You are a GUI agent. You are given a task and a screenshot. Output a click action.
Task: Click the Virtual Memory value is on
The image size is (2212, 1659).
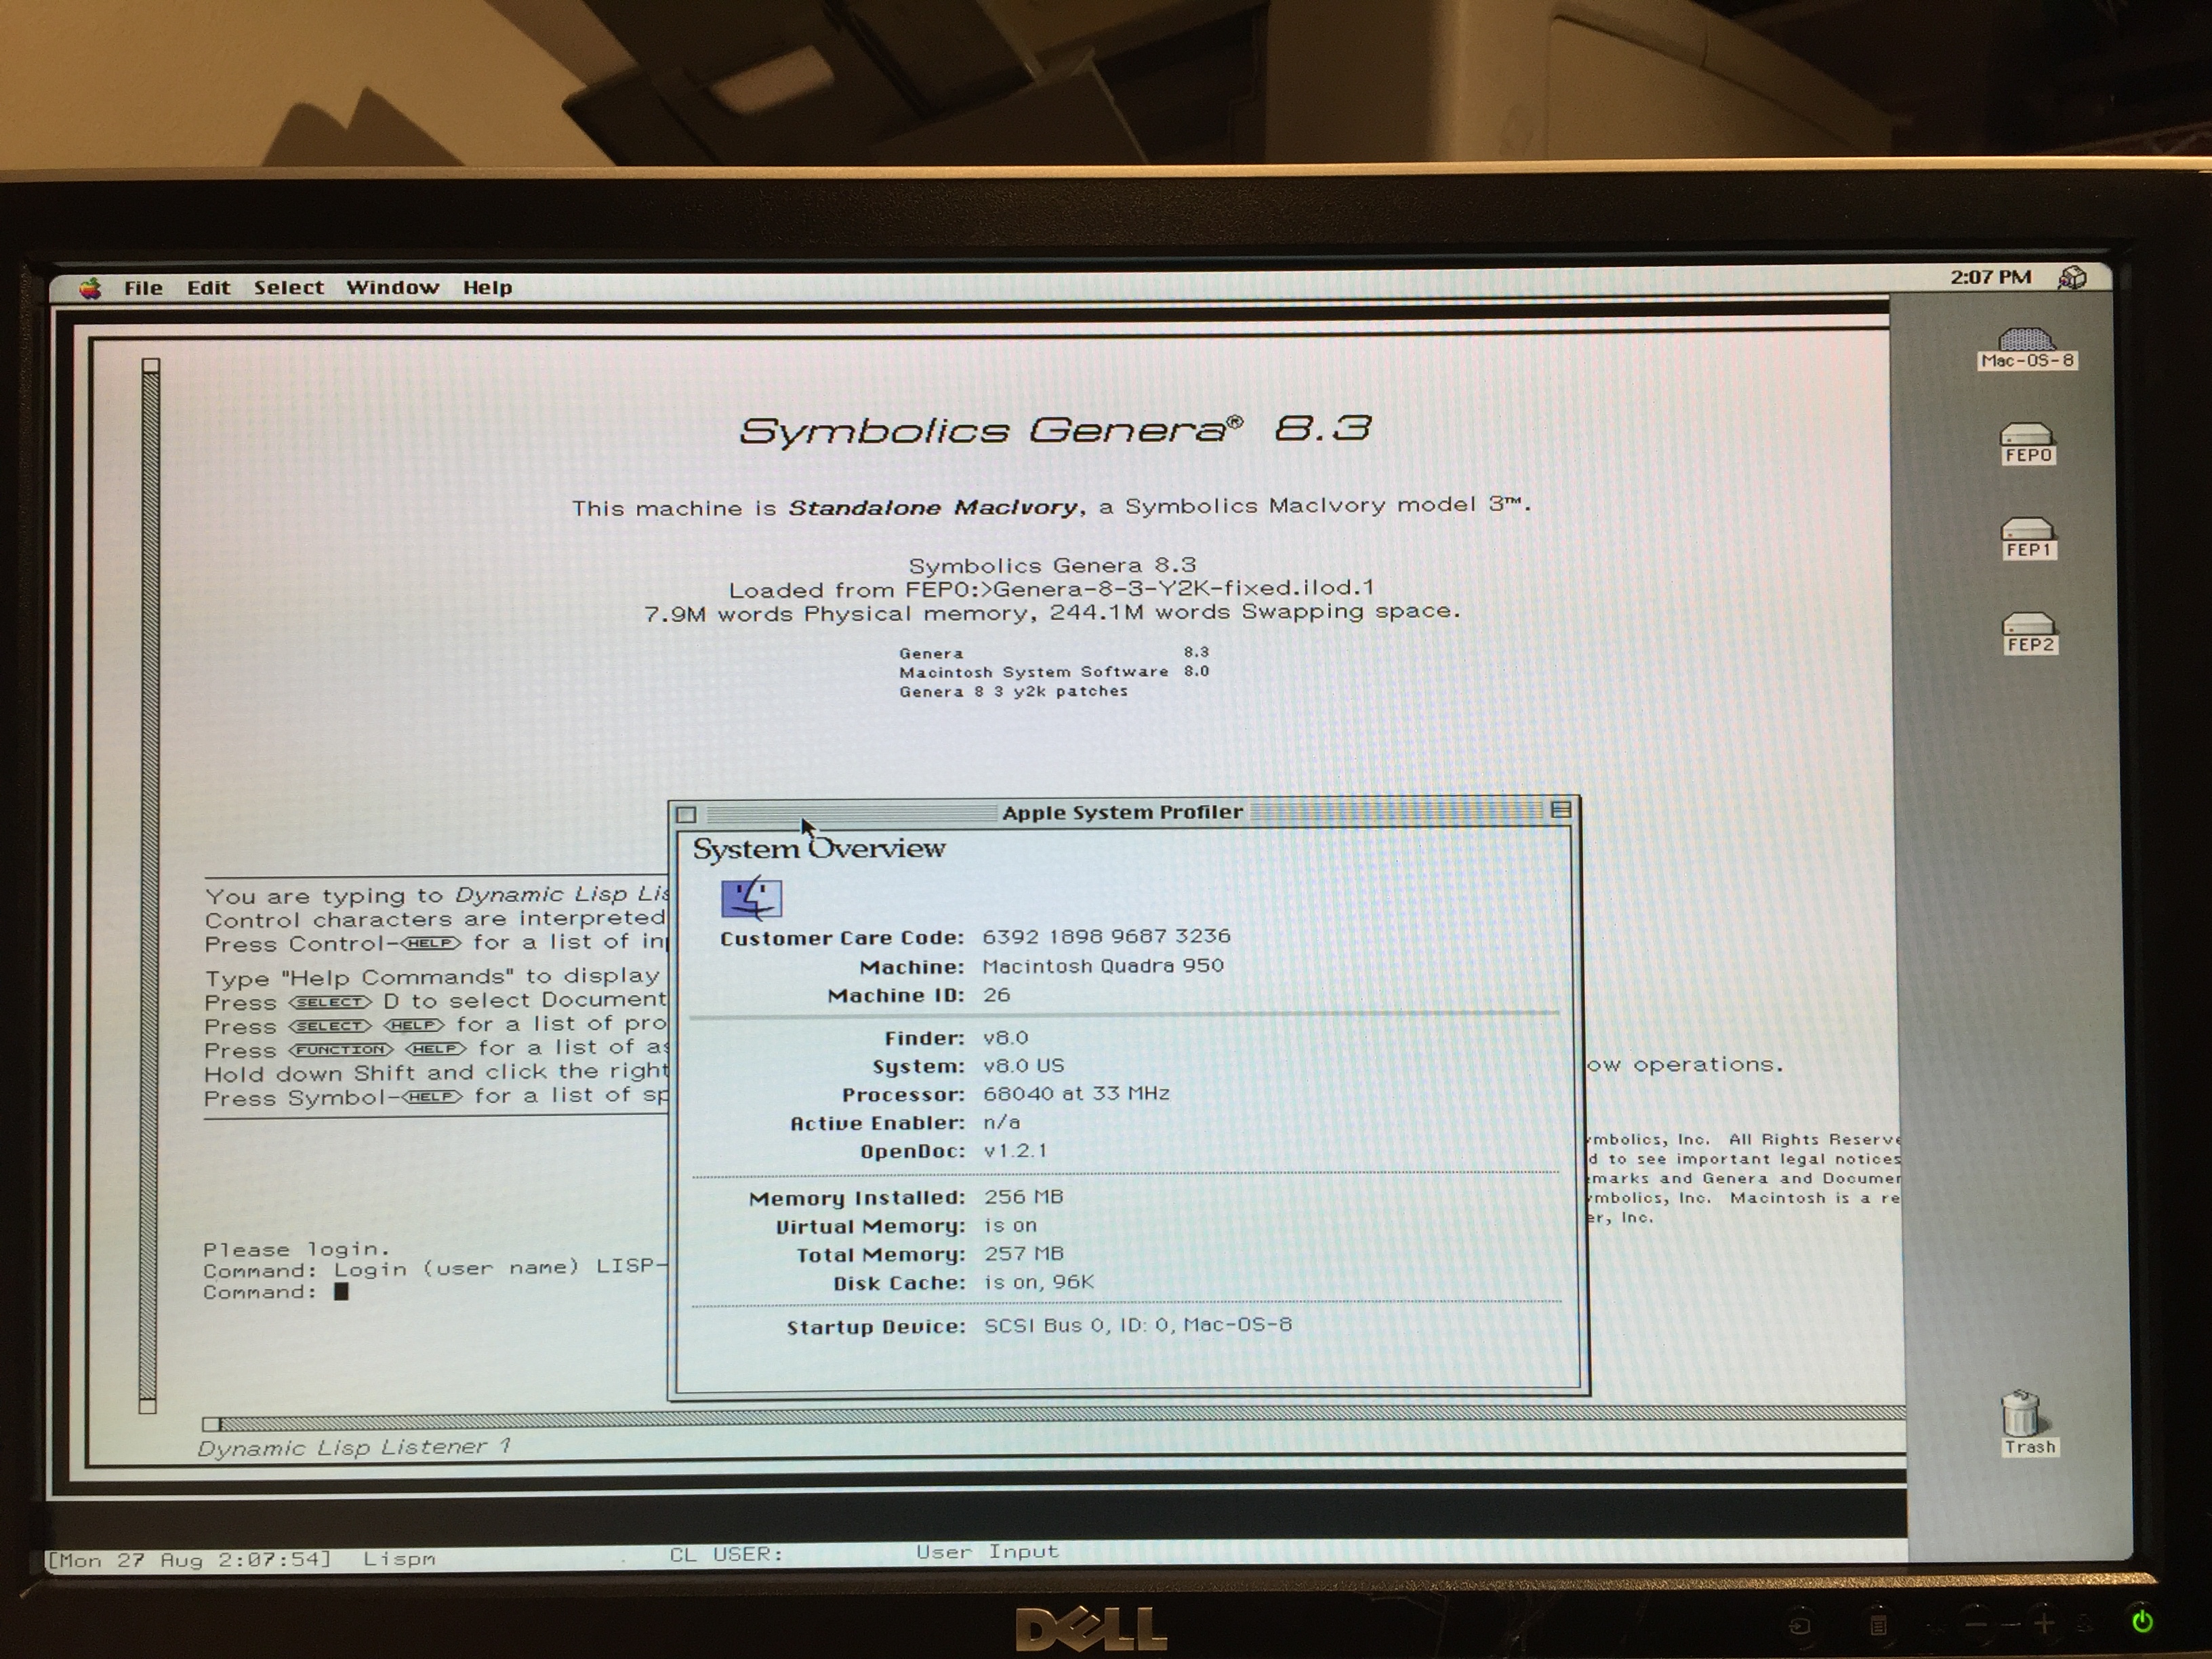pyautogui.click(x=1011, y=1226)
